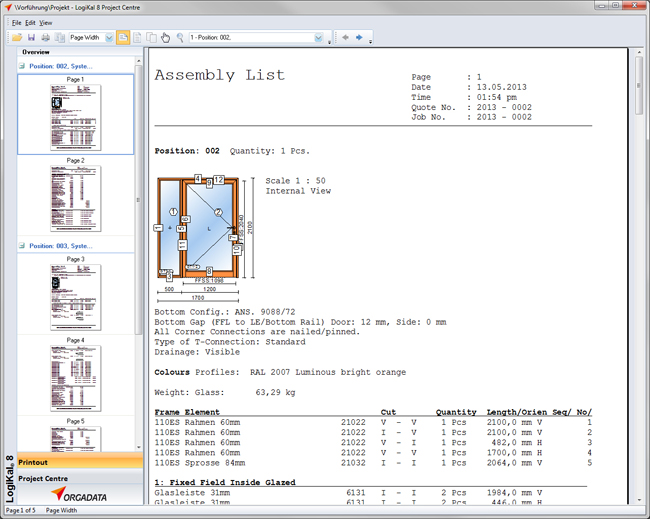Select the Page 5 thumbnail
The width and height of the screenshot is (650, 519).
(x=75, y=439)
